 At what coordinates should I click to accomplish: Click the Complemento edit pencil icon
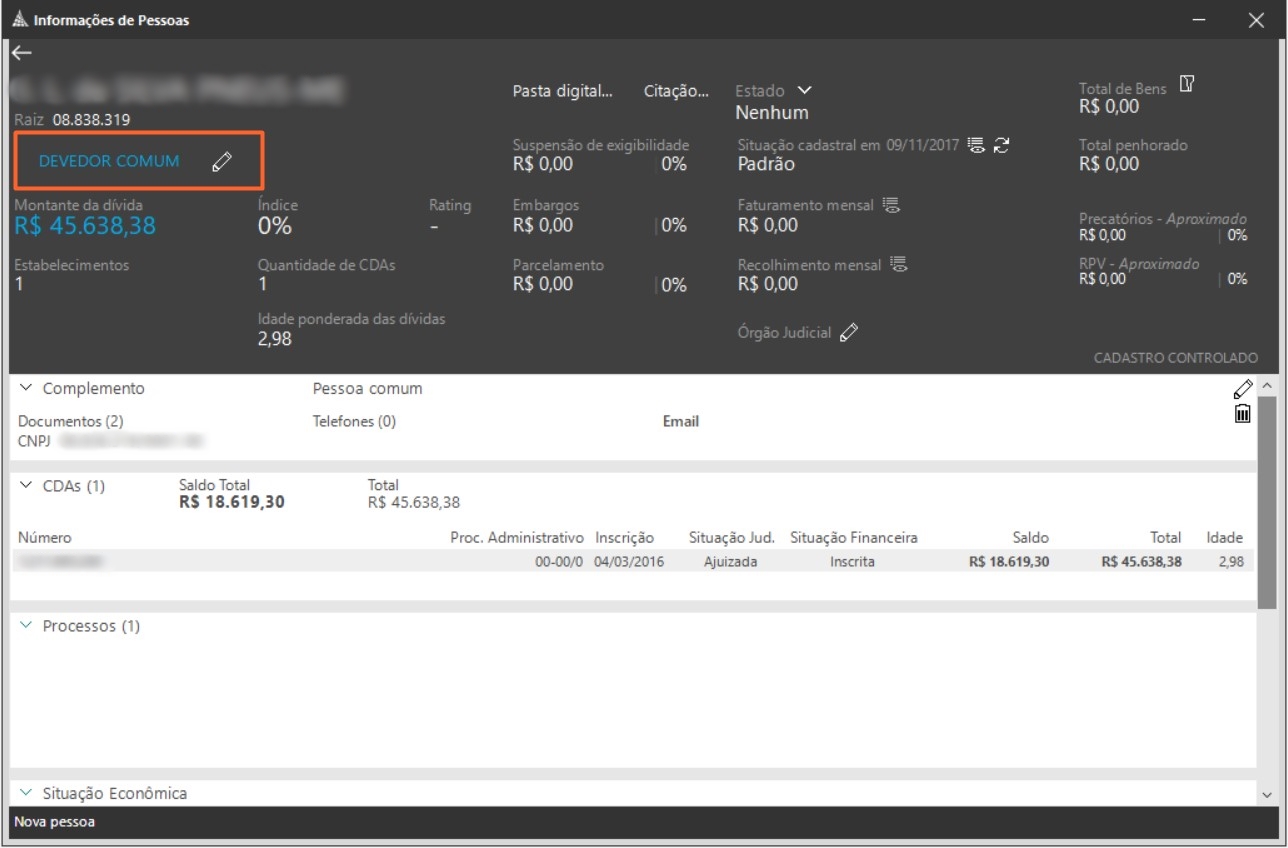coord(1243,389)
